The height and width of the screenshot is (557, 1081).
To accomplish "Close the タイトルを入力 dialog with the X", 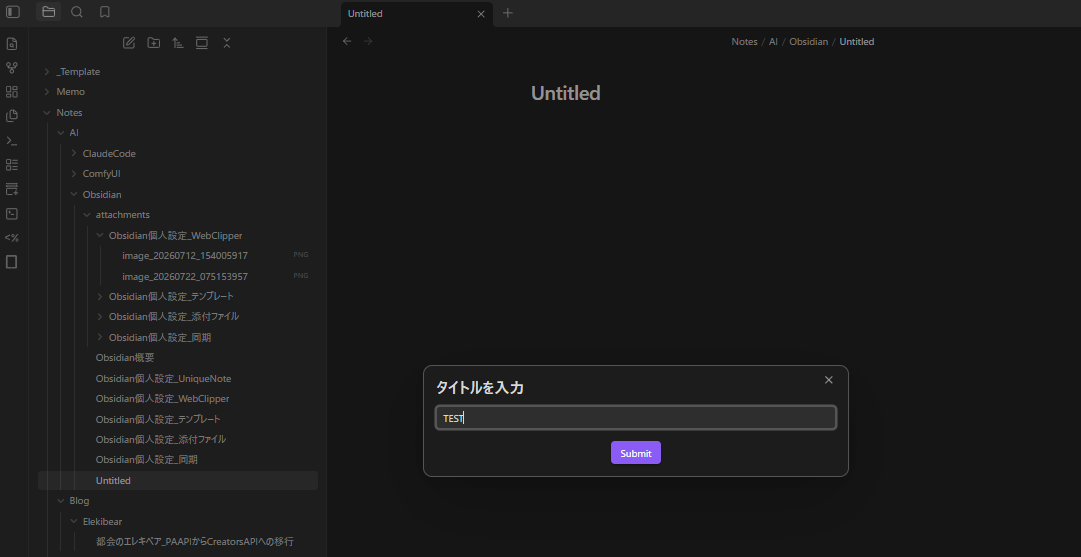I will point(829,380).
